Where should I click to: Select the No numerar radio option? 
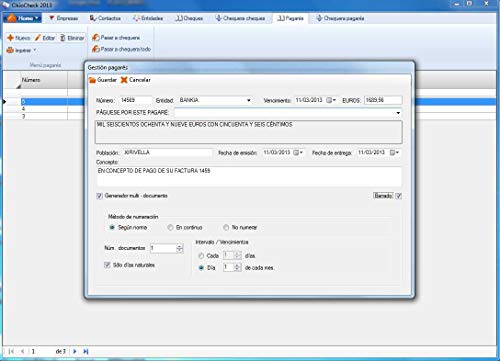[226, 227]
